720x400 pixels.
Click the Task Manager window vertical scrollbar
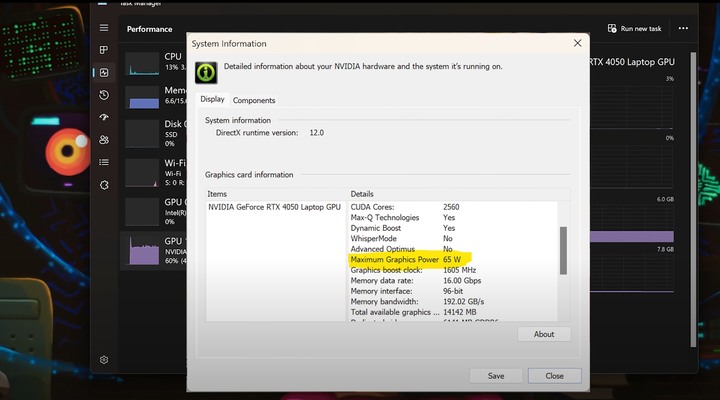(x=693, y=200)
